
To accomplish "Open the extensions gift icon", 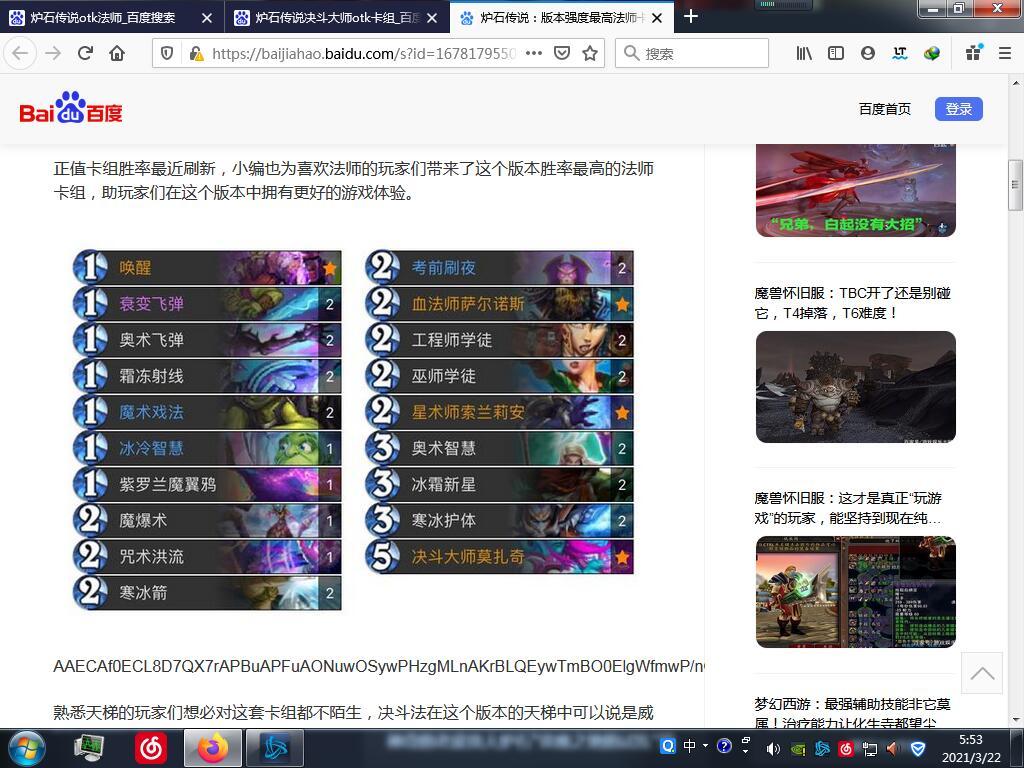I will tap(973, 53).
